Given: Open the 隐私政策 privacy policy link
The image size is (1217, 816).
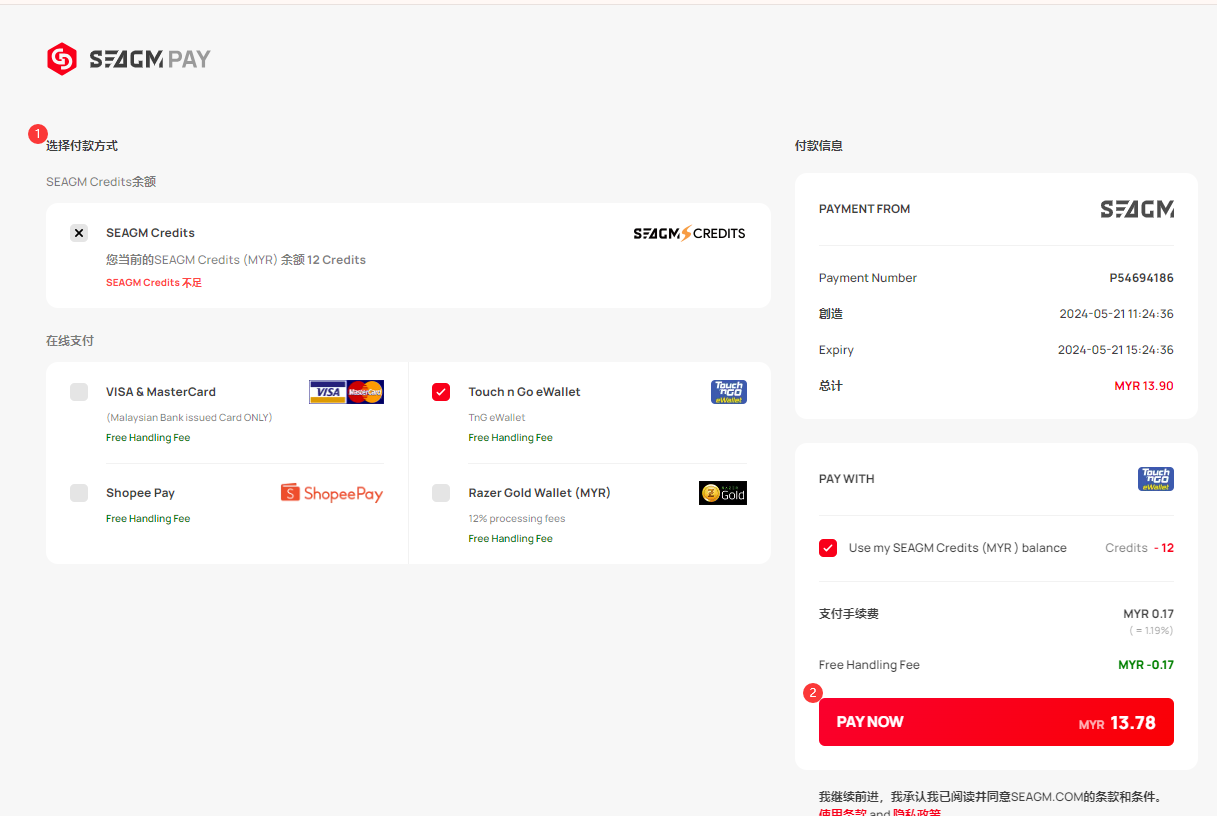Looking at the screenshot, I should [x=916, y=812].
